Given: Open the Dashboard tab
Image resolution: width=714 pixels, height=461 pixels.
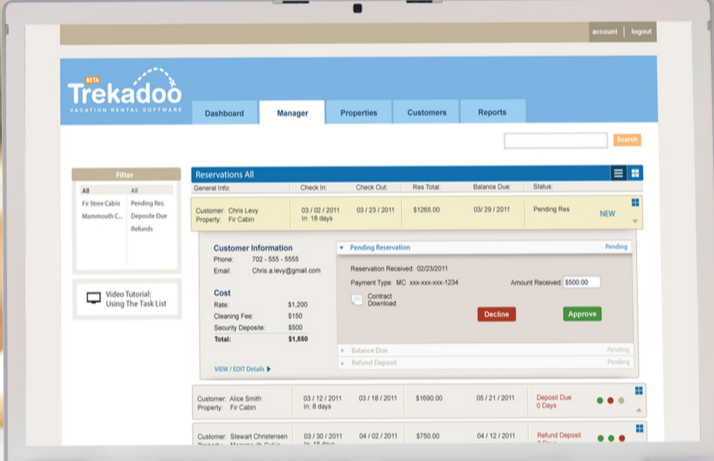Looking at the screenshot, I should pos(224,113).
